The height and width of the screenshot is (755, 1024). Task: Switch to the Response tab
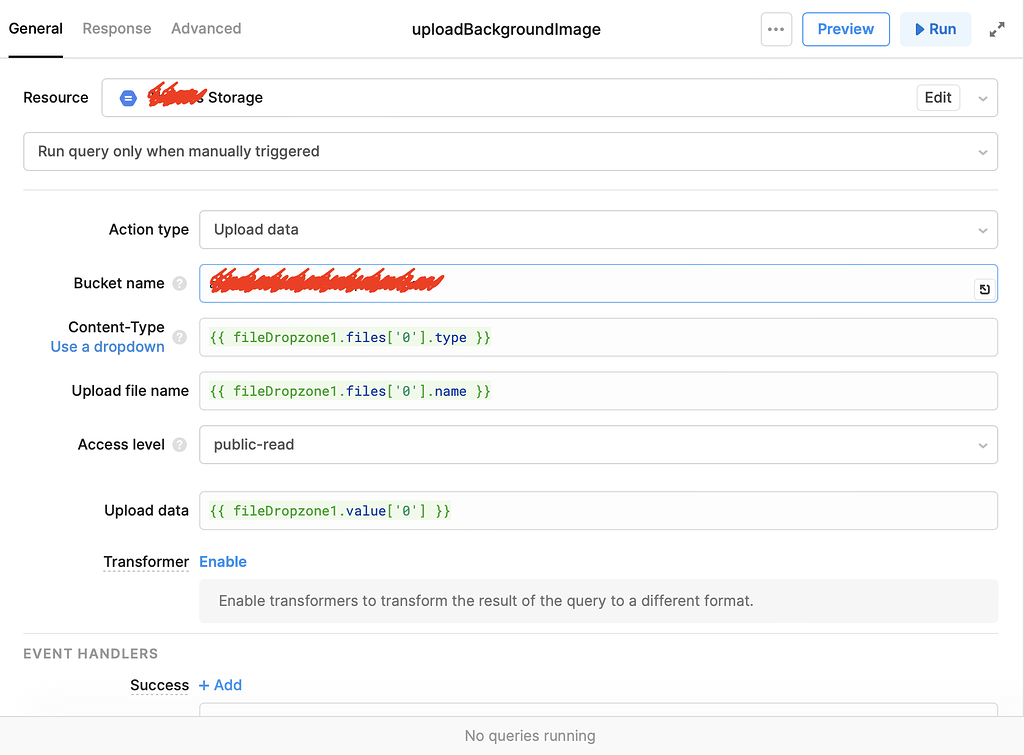[x=116, y=29]
